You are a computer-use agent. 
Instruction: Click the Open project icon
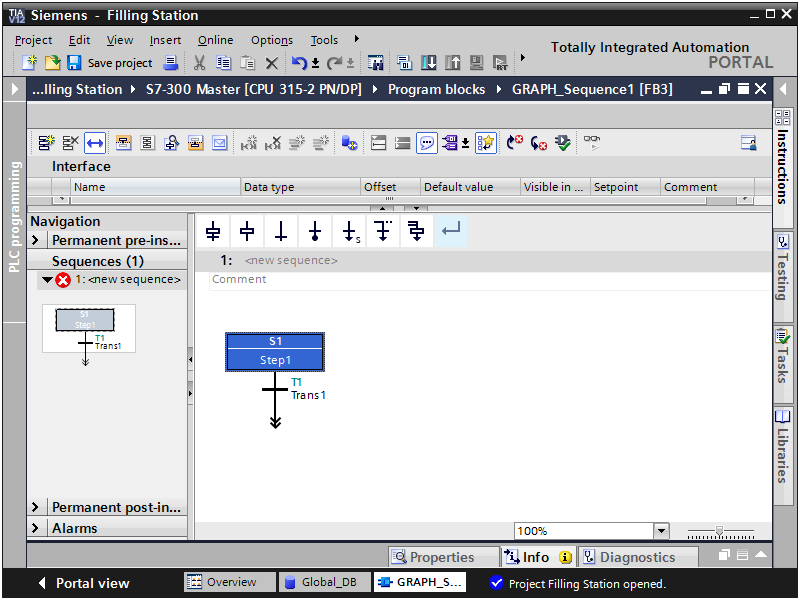click(52, 63)
